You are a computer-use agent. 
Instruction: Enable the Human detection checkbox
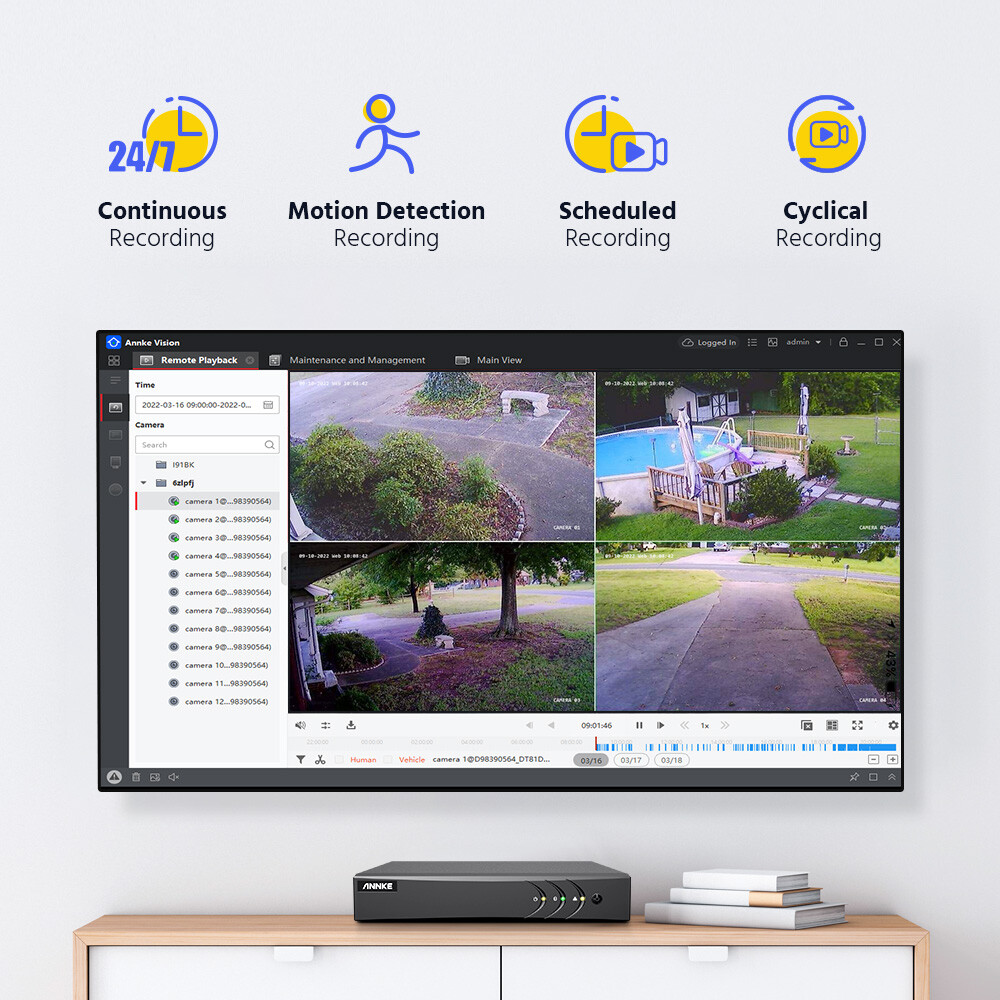[339, 760]
